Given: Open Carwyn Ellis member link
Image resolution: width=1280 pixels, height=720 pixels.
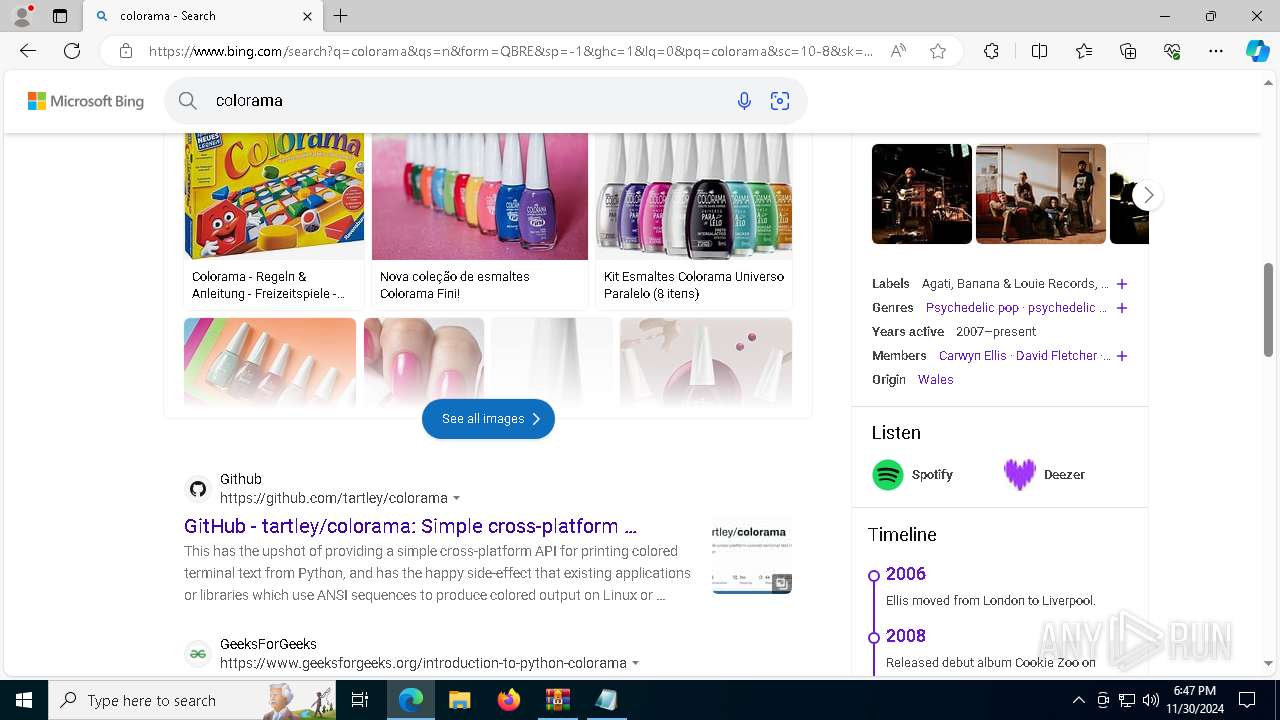Looking at the screenshot, I should [972, 356].
